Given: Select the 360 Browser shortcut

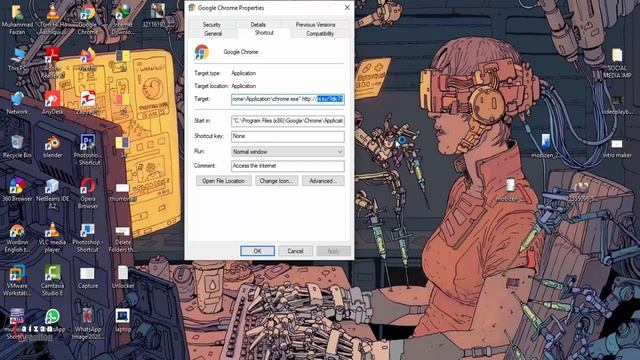Looking at the screenshot, I should pos(17,189).
